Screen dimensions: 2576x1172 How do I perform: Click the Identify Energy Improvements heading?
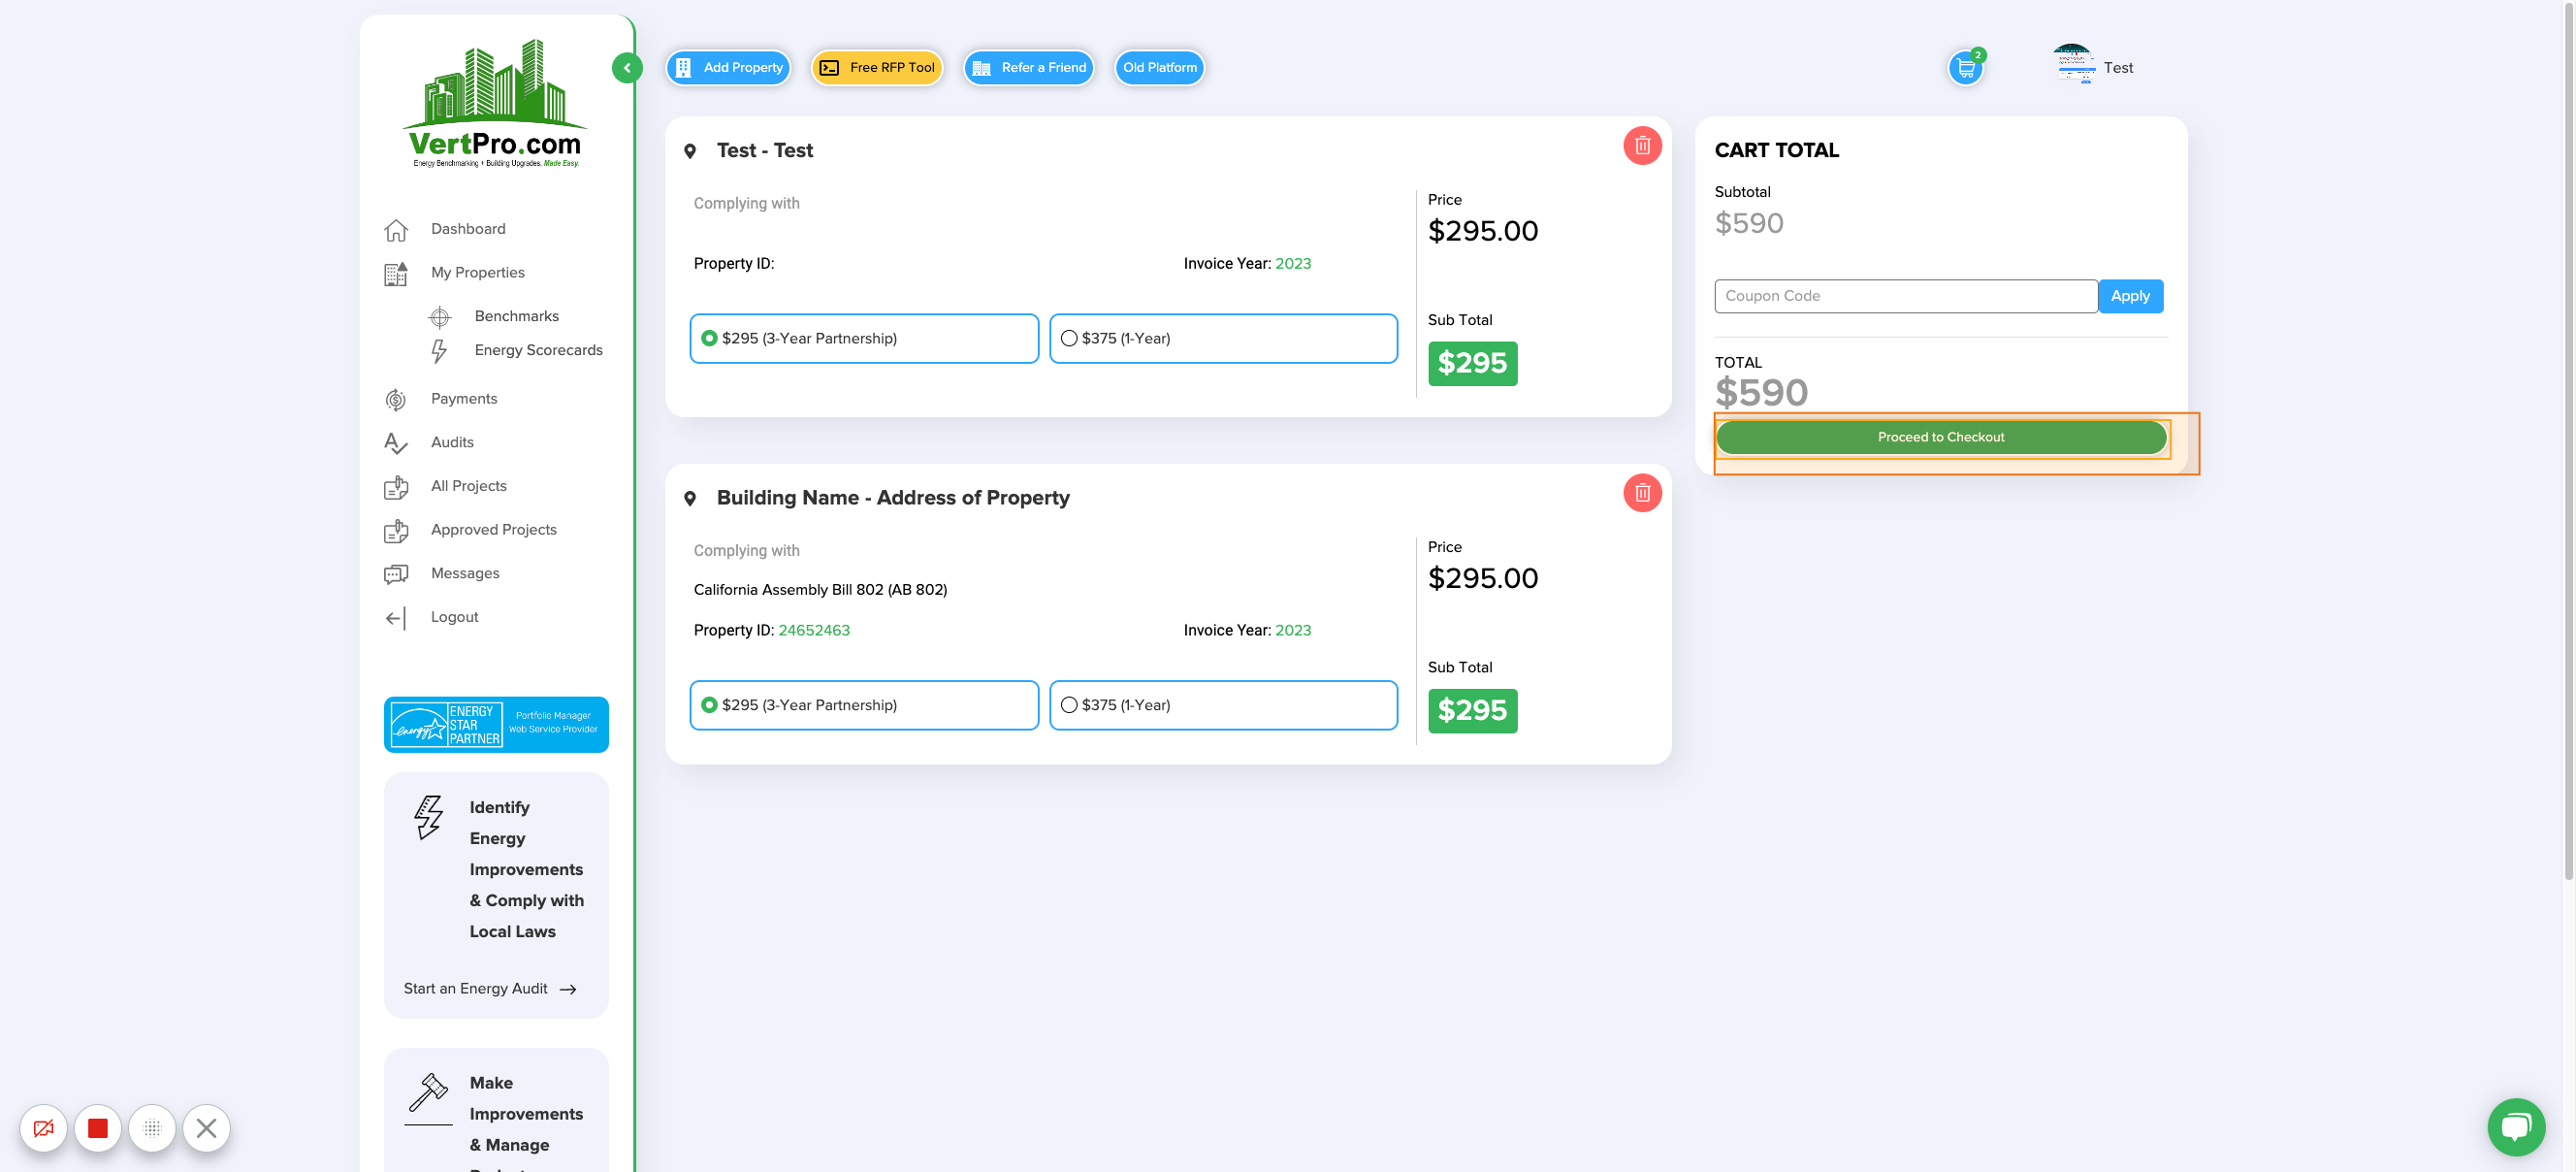(x=527, y=869)
